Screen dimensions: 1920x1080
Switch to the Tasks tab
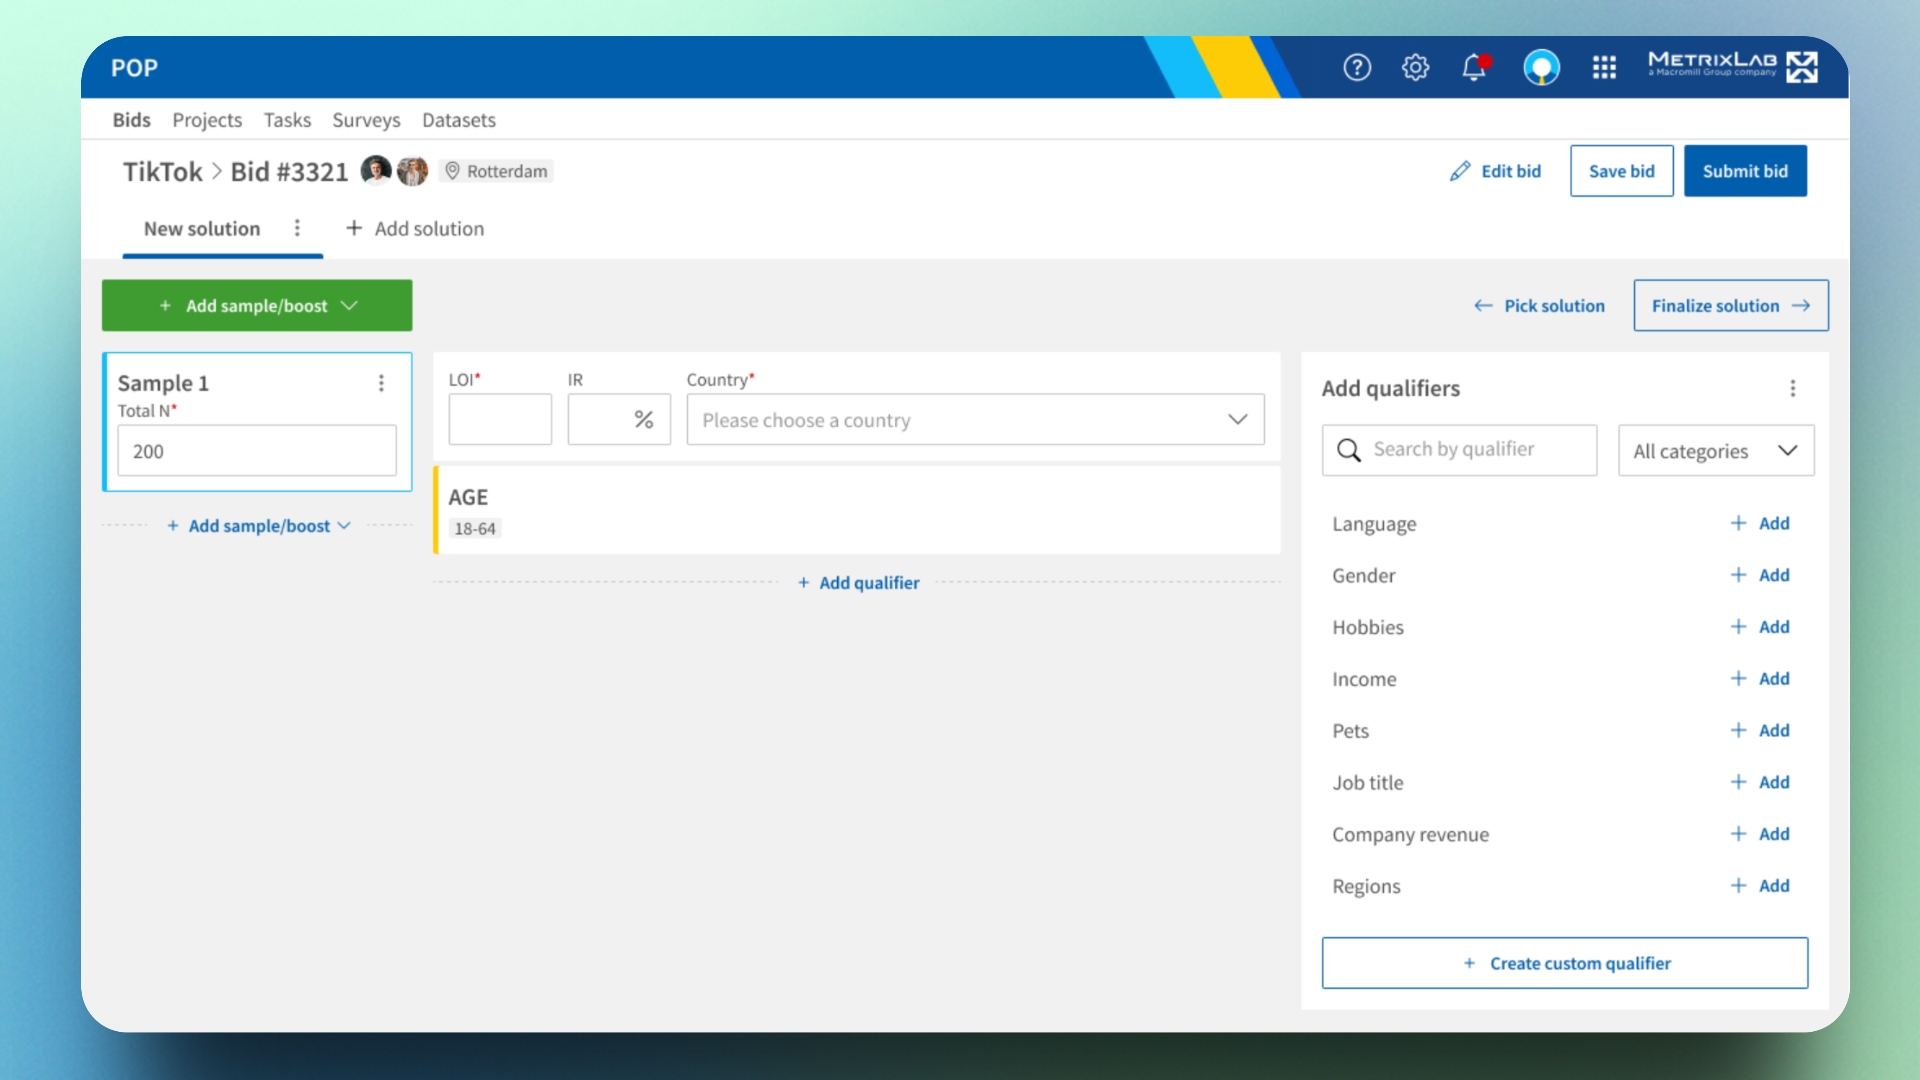click(x=287, y=120)
